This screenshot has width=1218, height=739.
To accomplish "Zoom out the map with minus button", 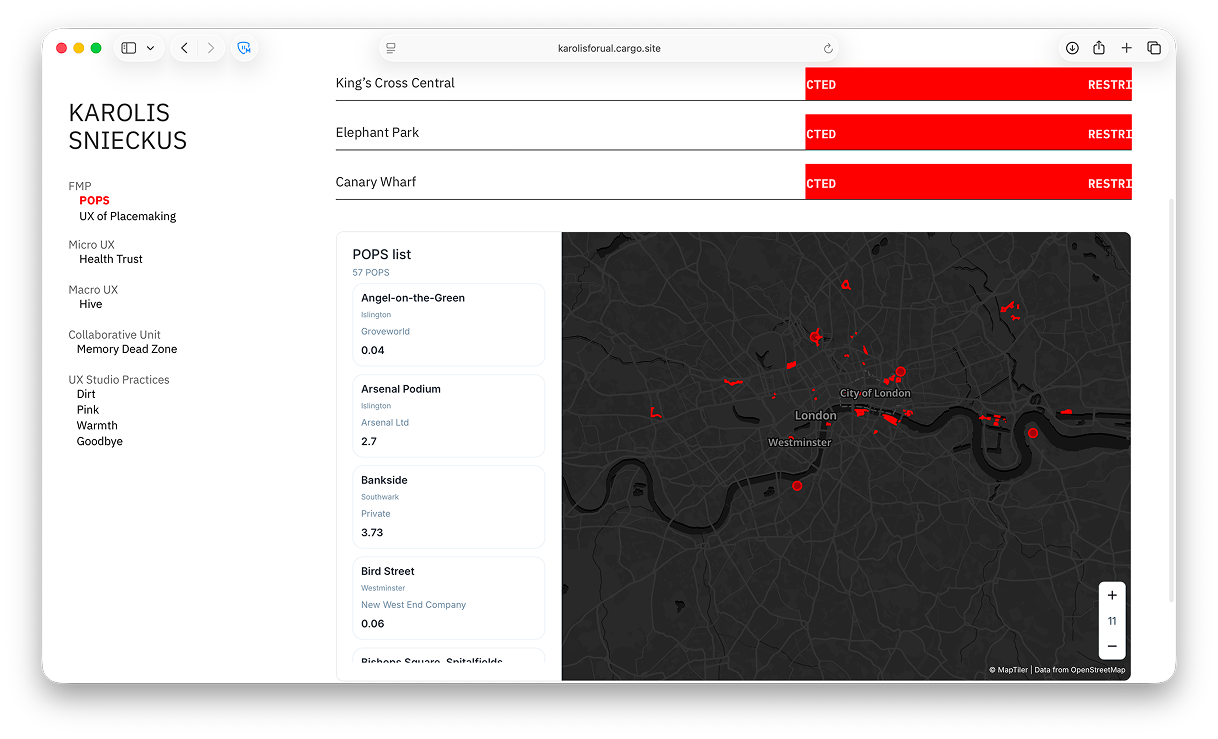I will pyautogui.click(x=1112, y=646).
